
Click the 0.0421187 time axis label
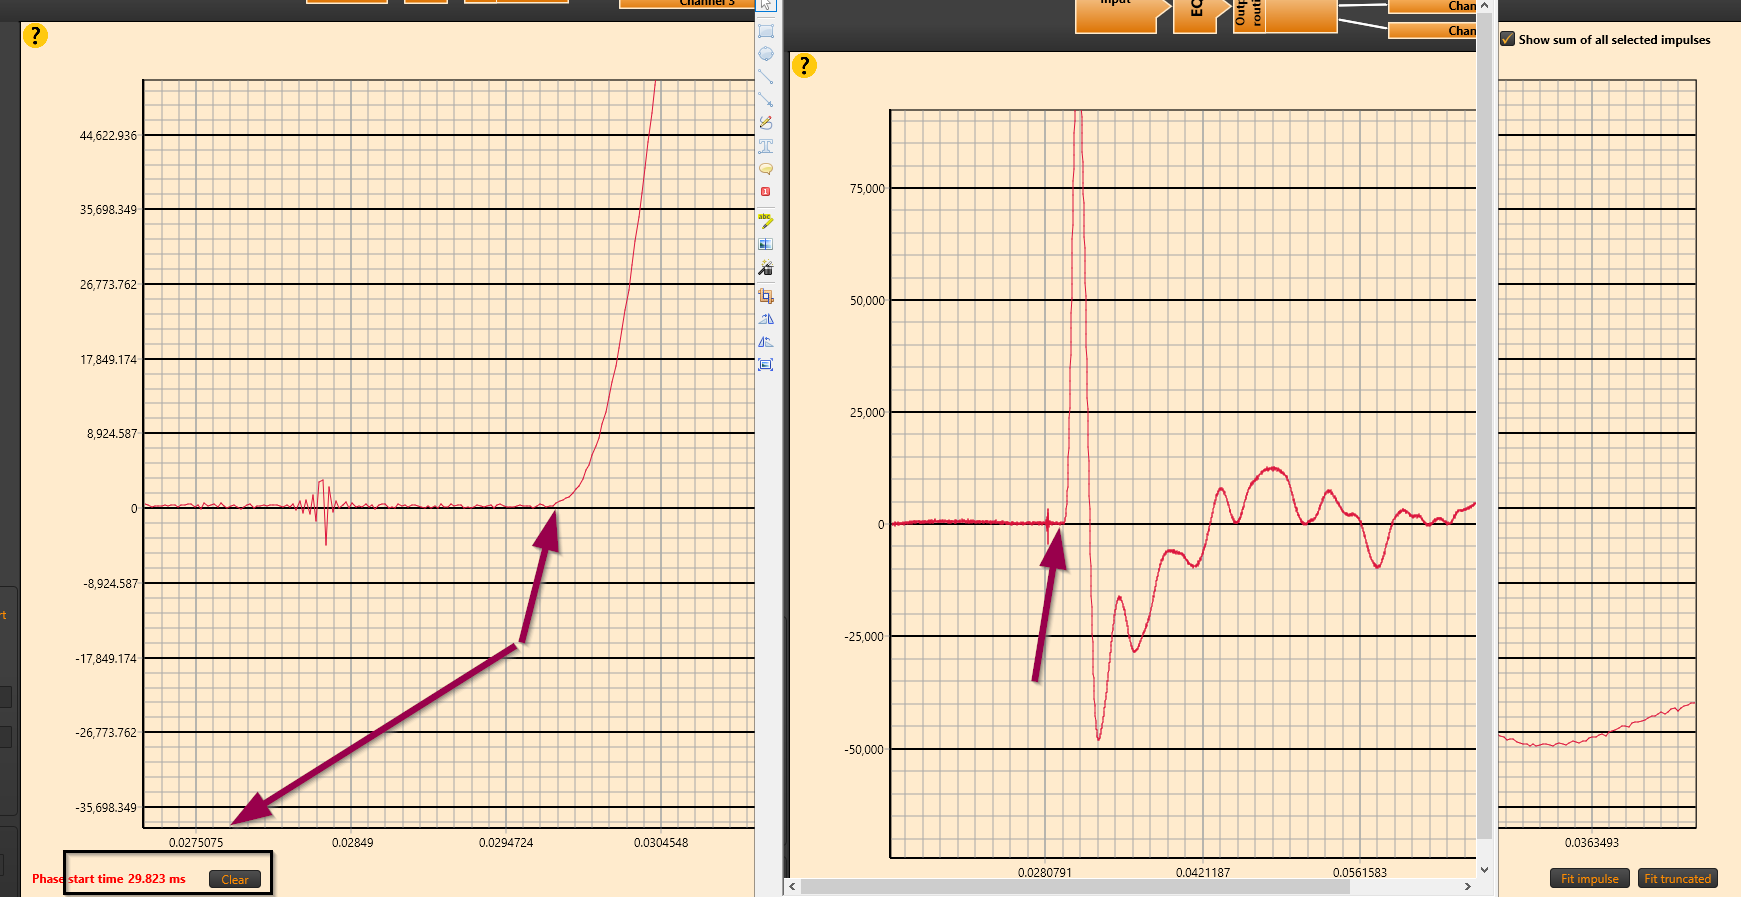tap(1203, 873)
